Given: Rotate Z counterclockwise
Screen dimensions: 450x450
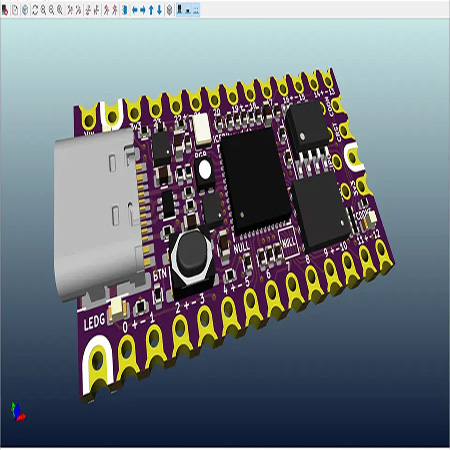Looking at the screenshot, I should click(x=115, y=10).
